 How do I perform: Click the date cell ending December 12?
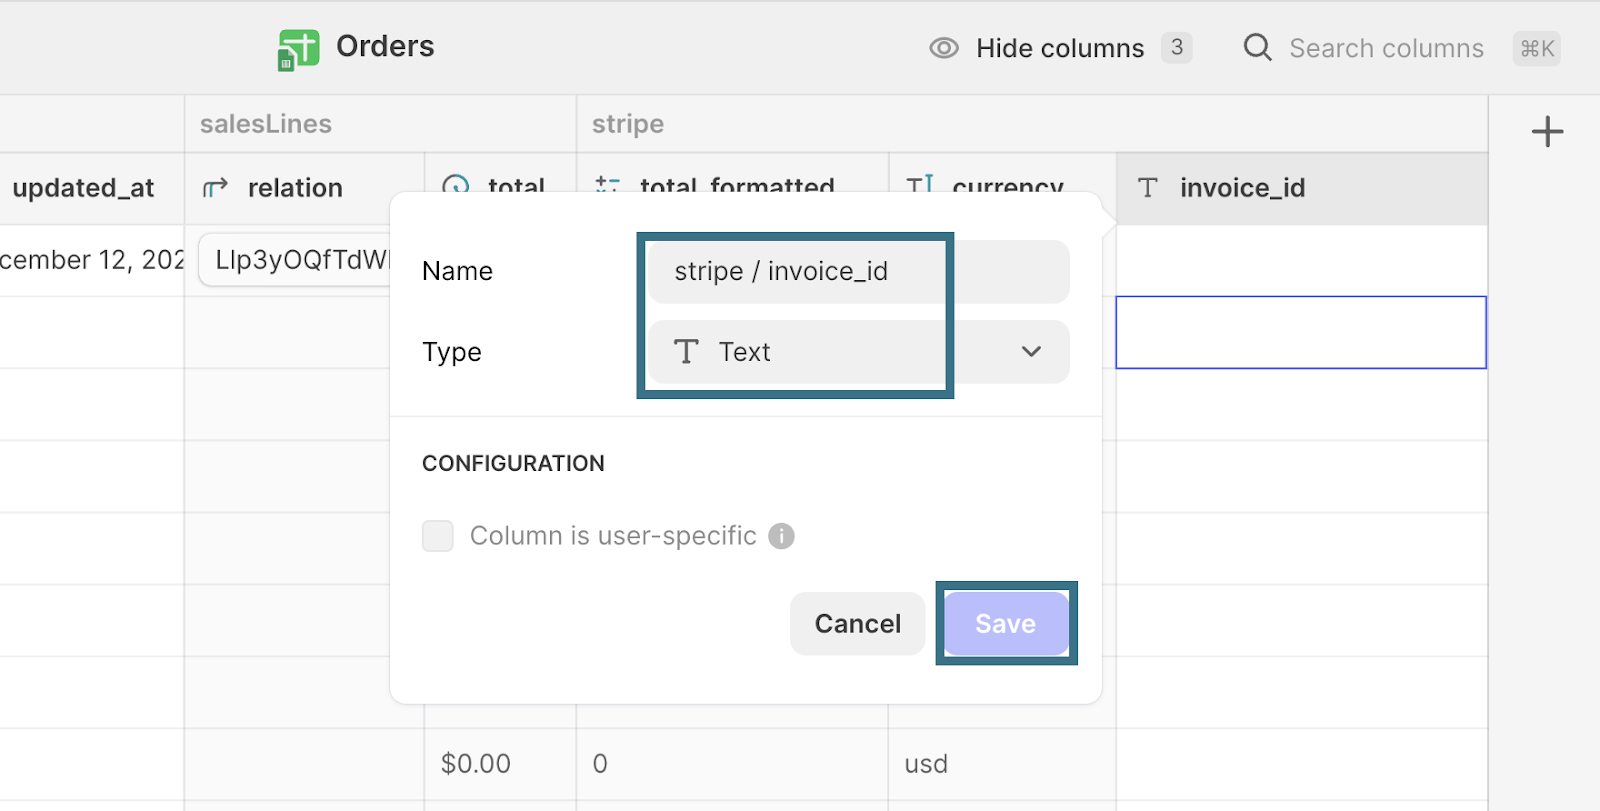(91, 260)
